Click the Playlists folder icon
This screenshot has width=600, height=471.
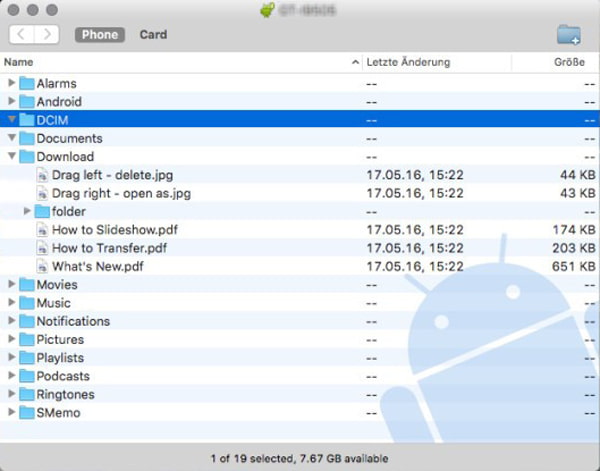[x=27, y=358]
